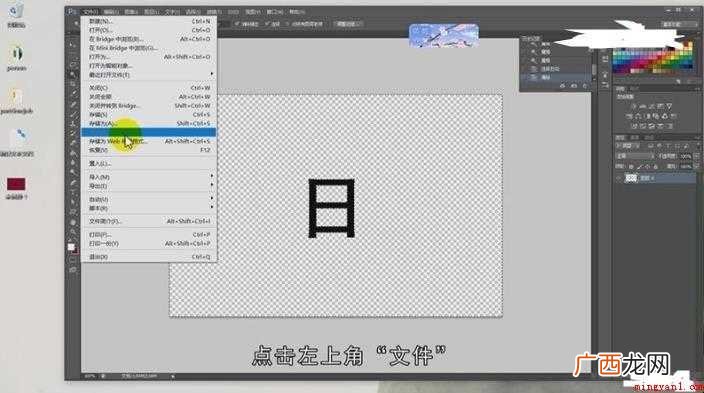Select the Brush tool

(73, 114)
